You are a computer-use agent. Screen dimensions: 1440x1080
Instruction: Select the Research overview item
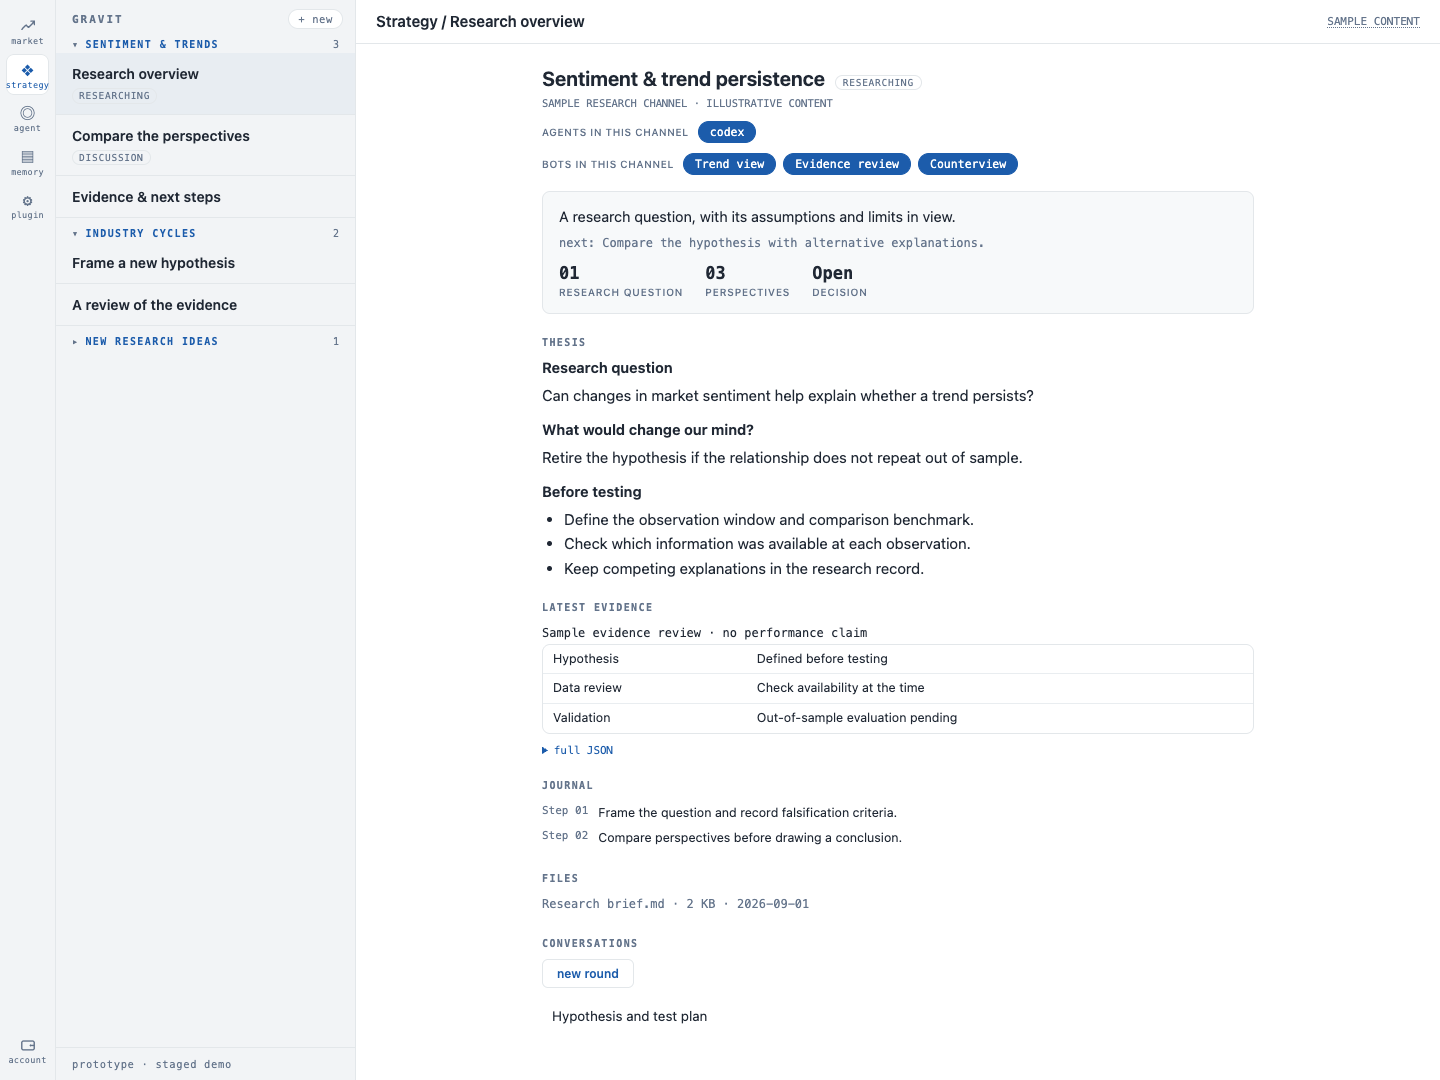[x=205, y=84]
